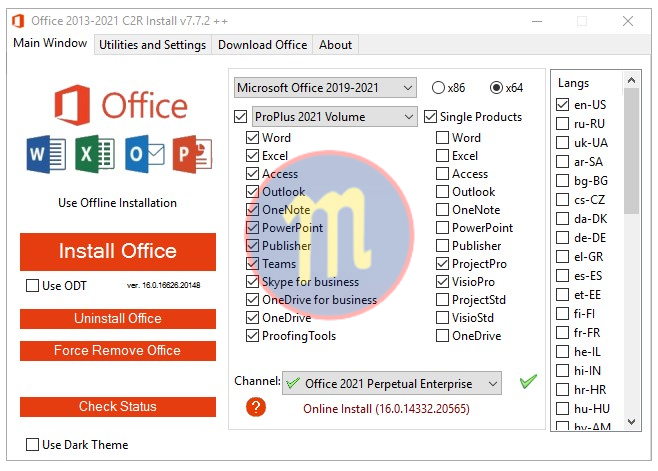Uncheck Excel in the ProPlus list
The width and height of the screenshot is (658, 471).
point(252,156)
